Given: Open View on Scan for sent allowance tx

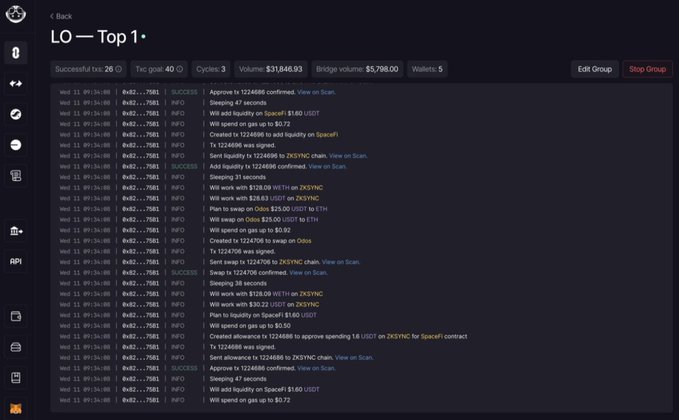Looking at the screenshot, I should click(354, 358).
